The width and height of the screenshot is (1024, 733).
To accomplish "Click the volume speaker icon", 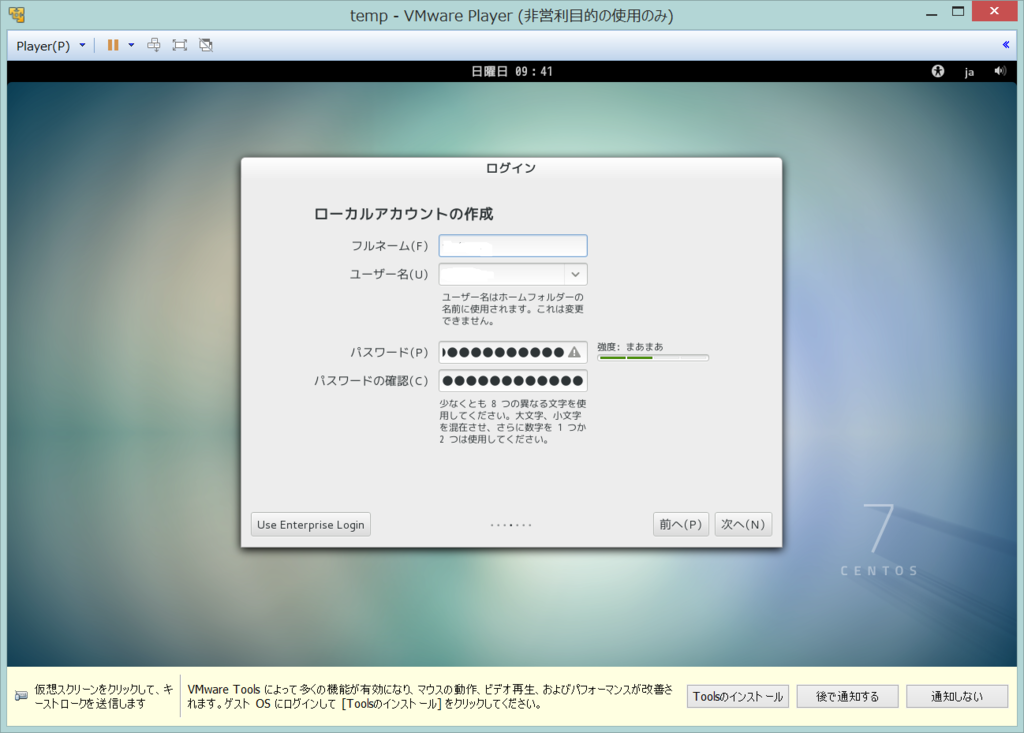I will (1000, 71).
